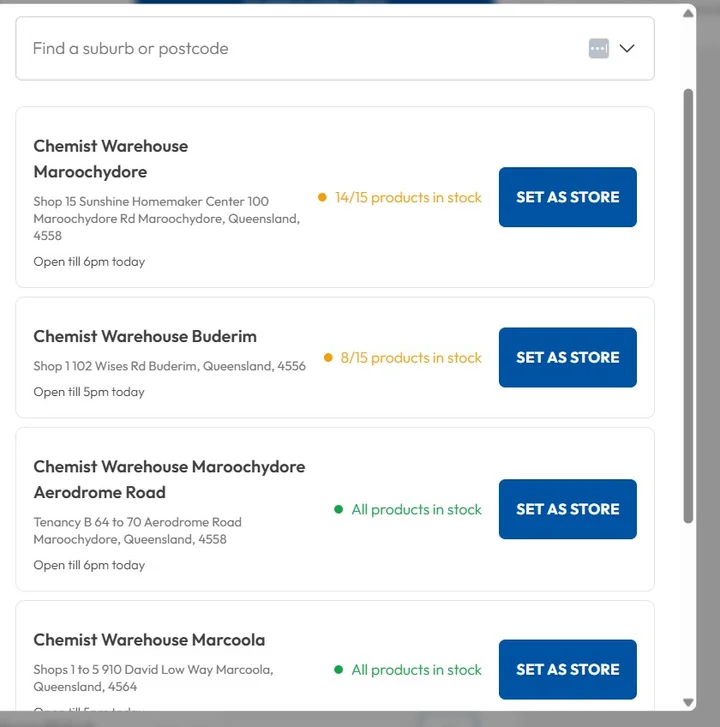Click the green stock dot for Marcoola
This screenshot has height=727, width=720.
339,670
